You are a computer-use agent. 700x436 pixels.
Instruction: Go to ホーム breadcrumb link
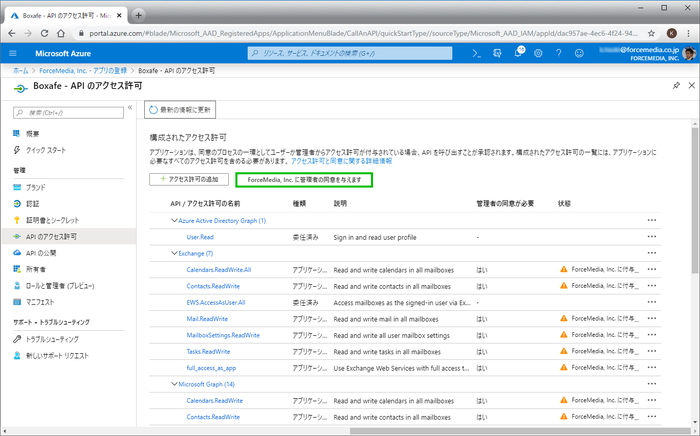point(21,71)
